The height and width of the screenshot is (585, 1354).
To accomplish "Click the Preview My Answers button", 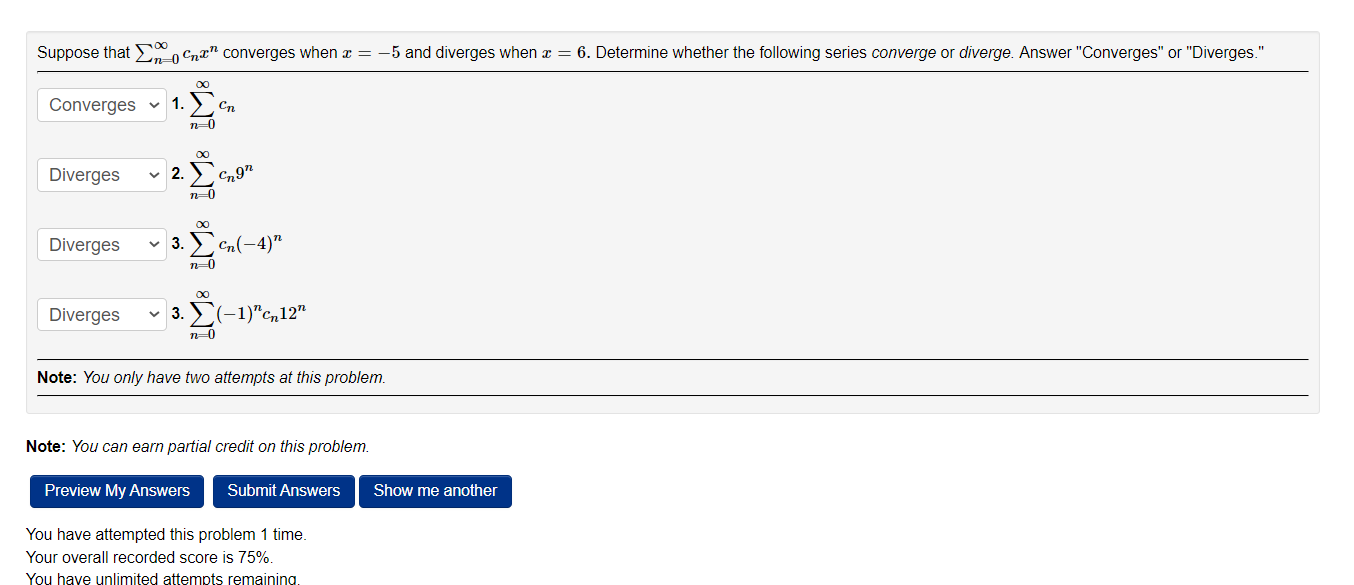I will pyautogui.click(x=116, y=491).
